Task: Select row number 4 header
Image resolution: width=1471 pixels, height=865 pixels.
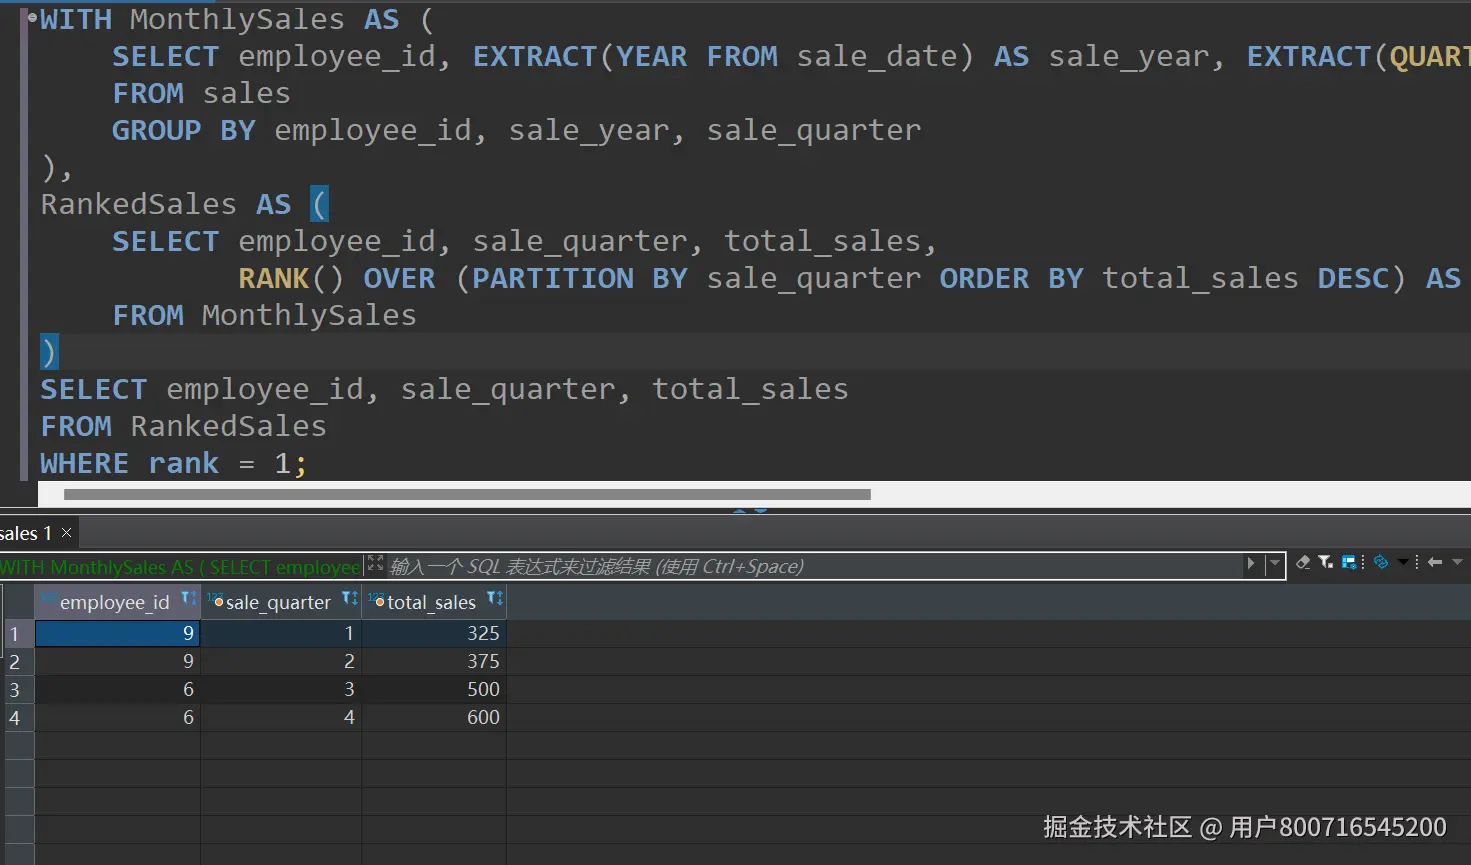Action: tap(19, 718)
